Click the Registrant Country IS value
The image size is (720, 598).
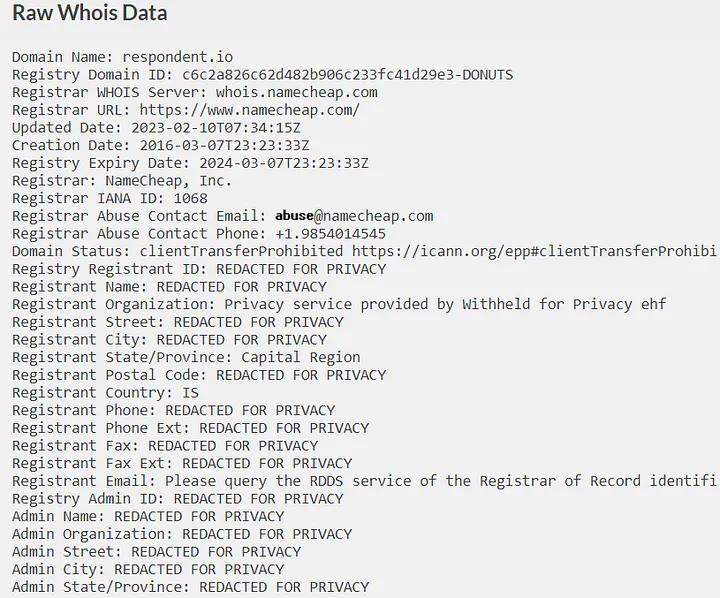(x=191, y=393)
